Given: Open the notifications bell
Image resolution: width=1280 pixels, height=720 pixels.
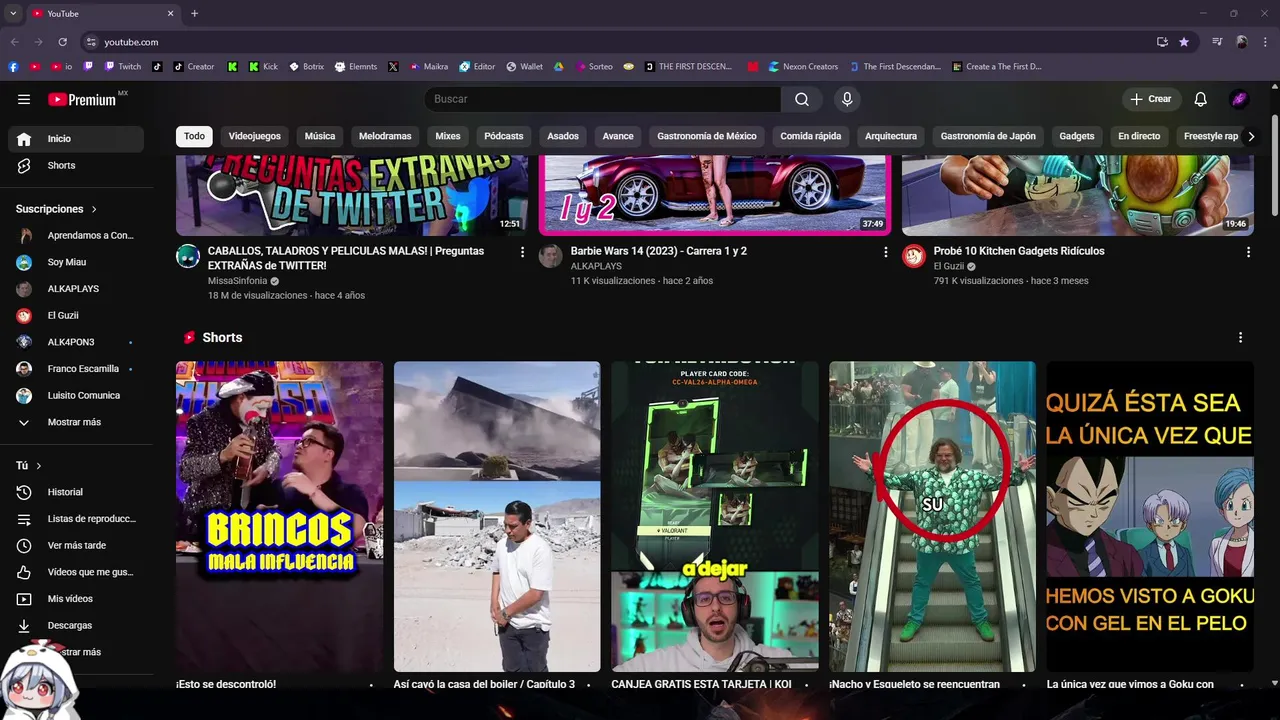Looking at the screenshot, I should 1201,99.
